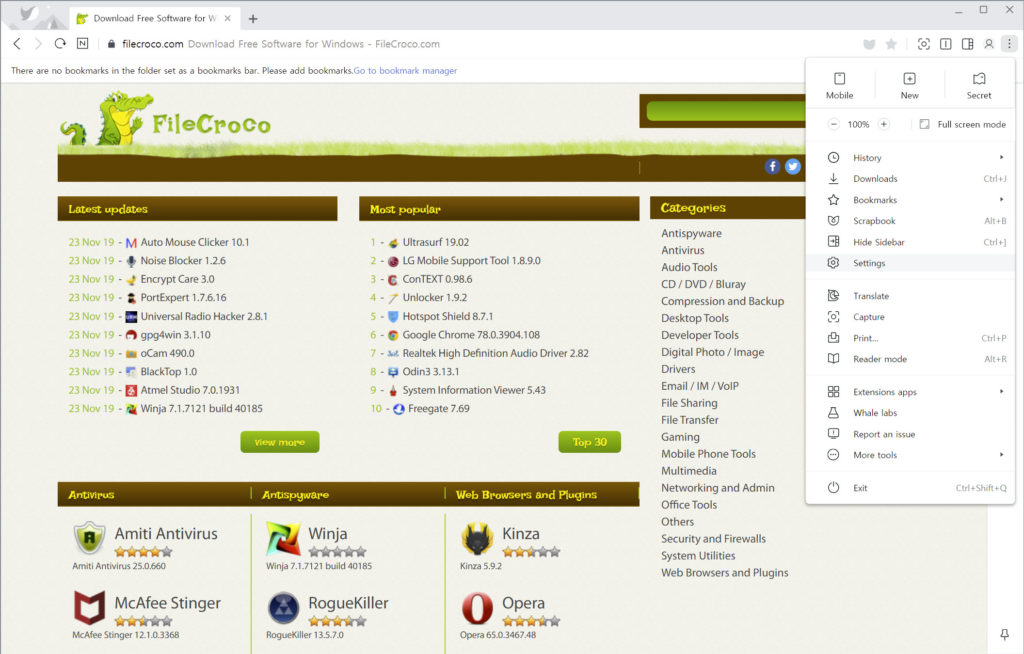Click the RogueKiller app icon
The image size is (1024, 654).
(x=283, y=608)
